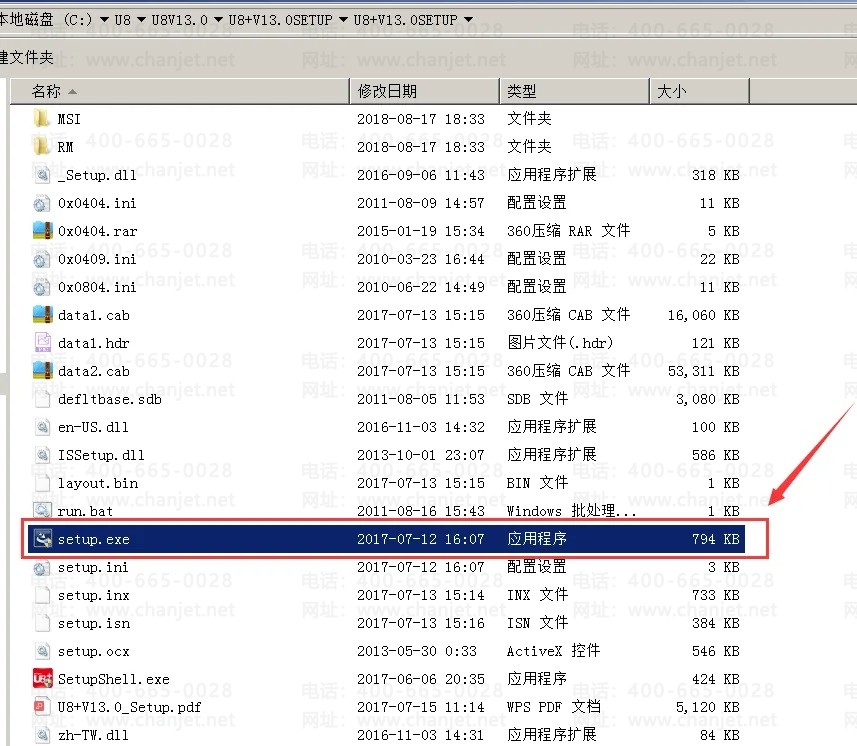Image resolution: width=857 pixels, height=746 pixels.
Task: Expand dropdown arrow after U8V13.0 breadcrumb
Action: click(218, 20)
